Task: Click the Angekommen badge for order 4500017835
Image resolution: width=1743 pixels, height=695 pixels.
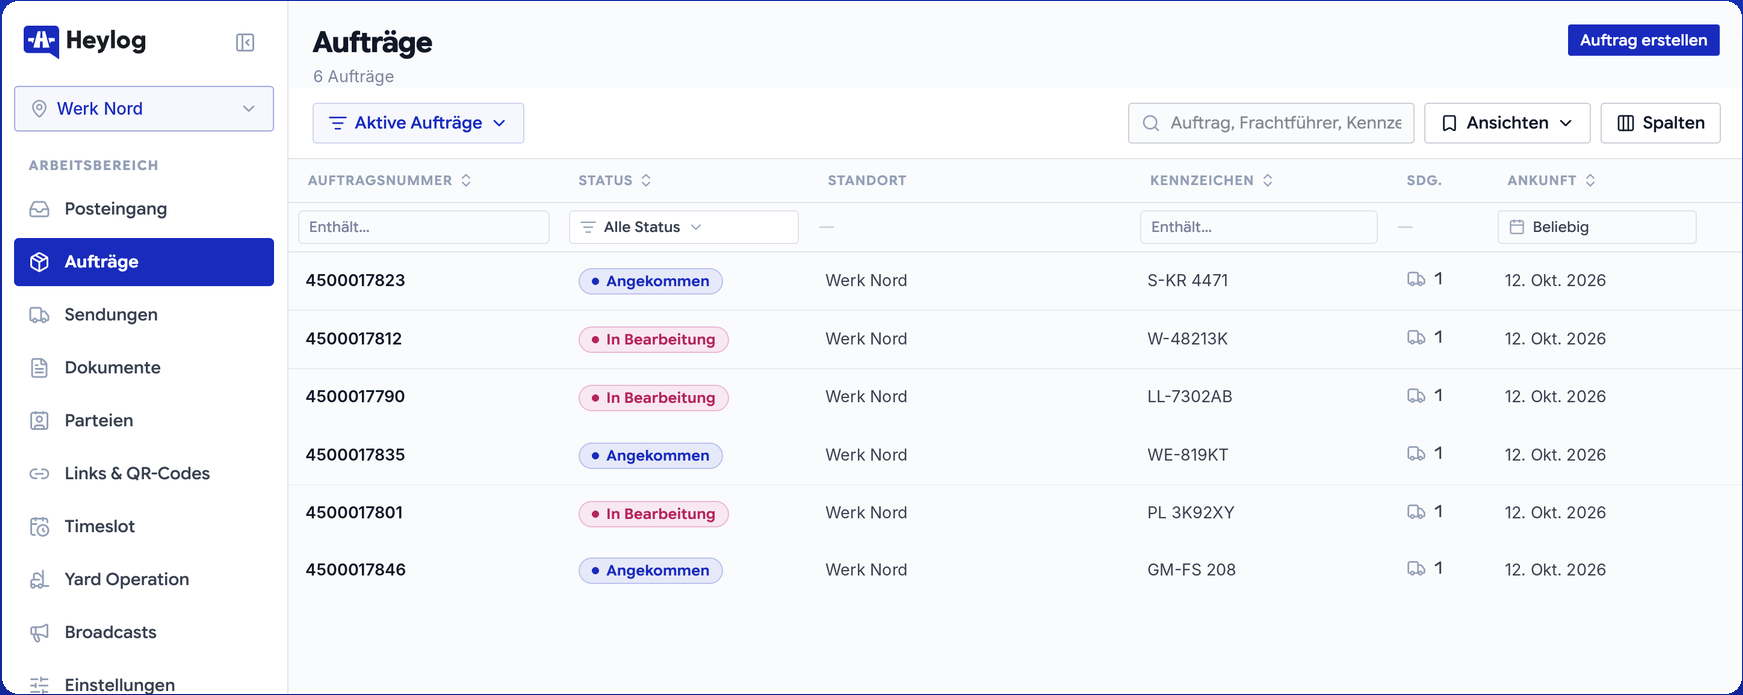Action: (650, 456)
